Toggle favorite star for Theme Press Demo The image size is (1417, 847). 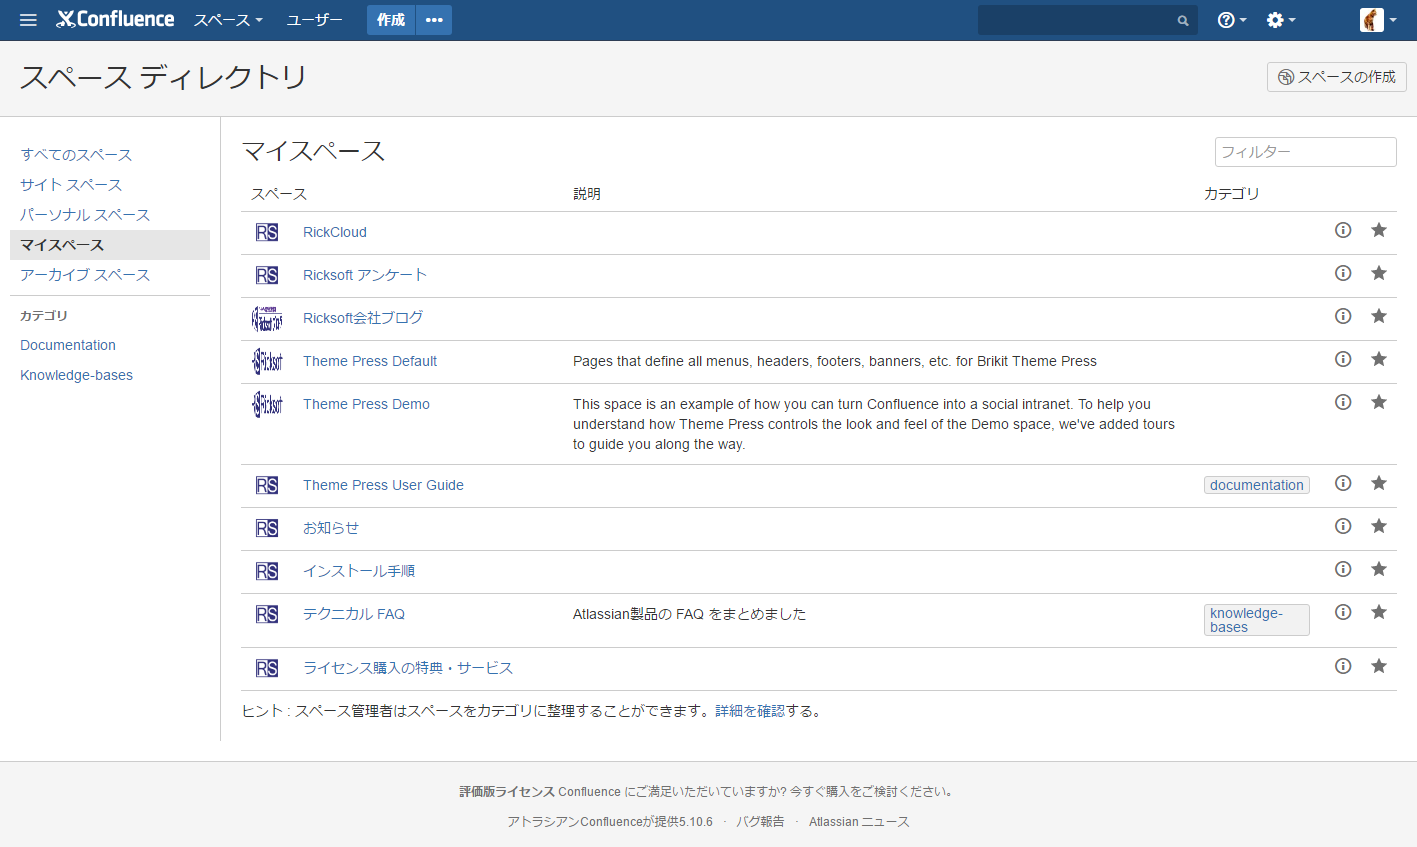[x=1379, y=402]
